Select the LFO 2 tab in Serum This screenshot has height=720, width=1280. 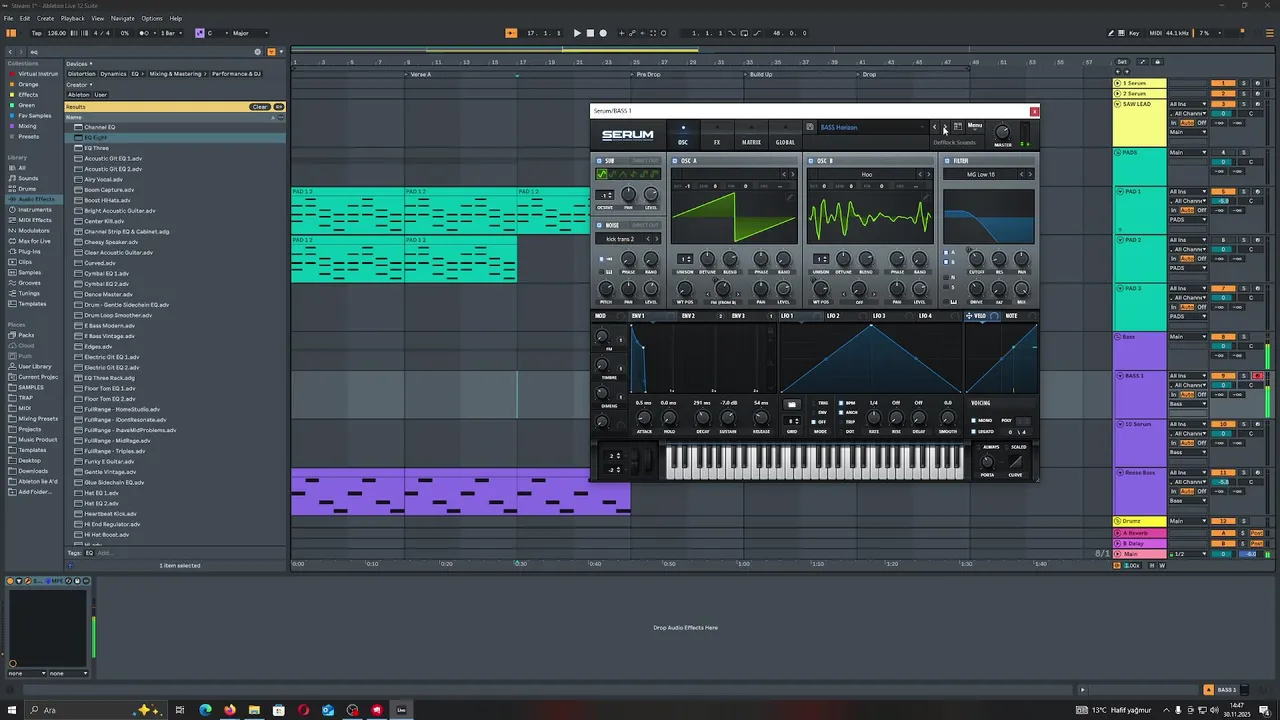[x=833, y=316]
